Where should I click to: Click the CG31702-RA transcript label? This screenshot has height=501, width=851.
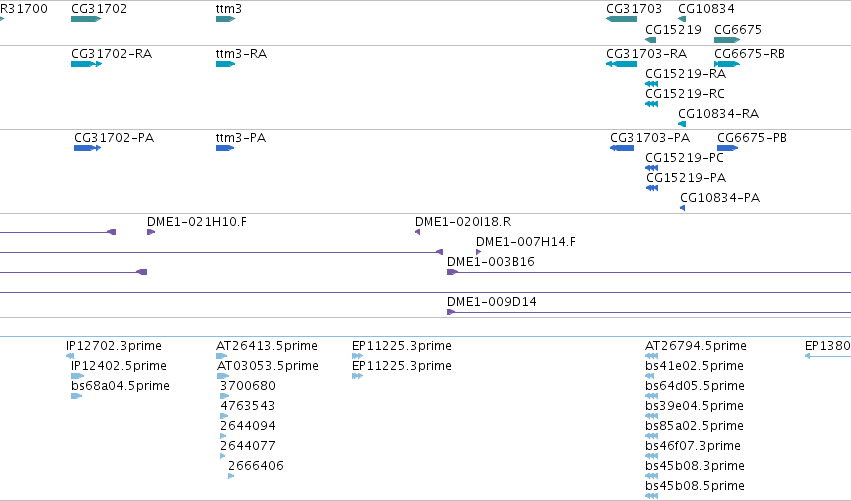(111, 54)
